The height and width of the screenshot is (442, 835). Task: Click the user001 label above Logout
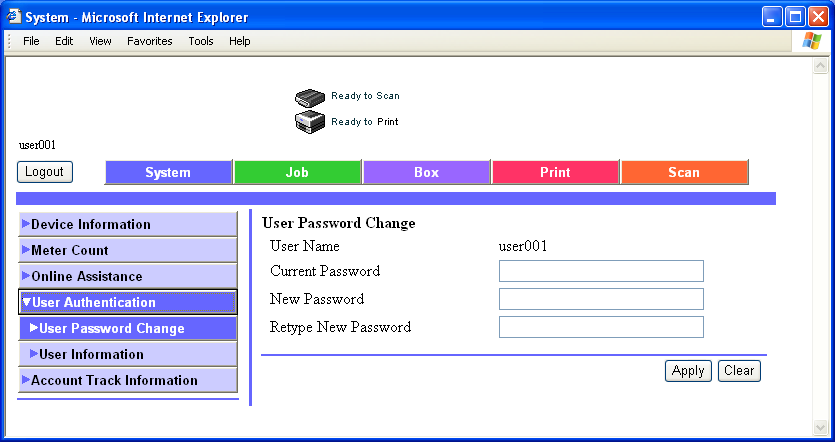pos(37,145)
